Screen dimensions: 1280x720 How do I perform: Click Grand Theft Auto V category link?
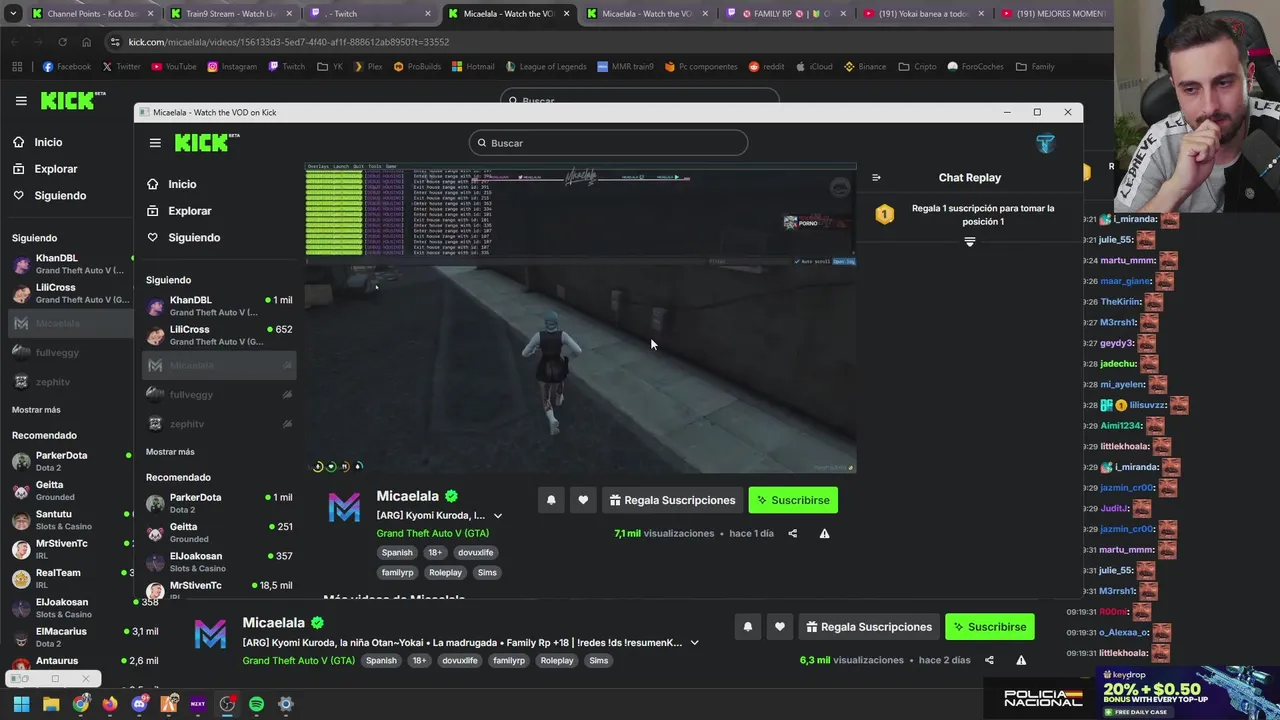433,533
